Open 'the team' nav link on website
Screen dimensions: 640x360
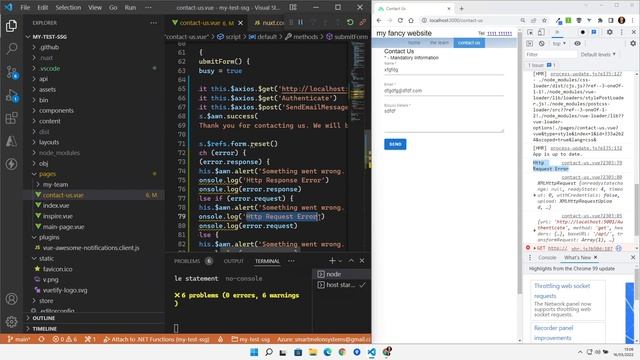point(439,42)
